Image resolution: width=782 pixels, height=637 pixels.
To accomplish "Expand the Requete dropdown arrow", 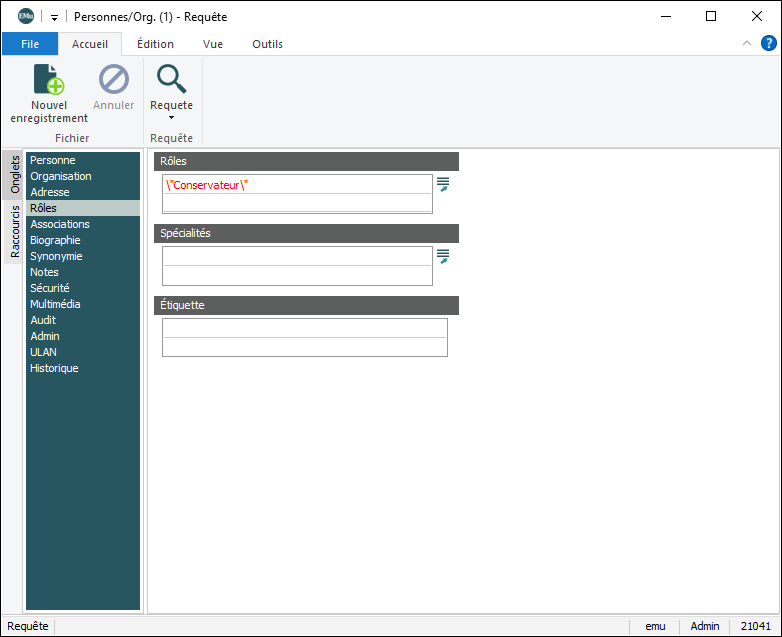I will [171, 118].
